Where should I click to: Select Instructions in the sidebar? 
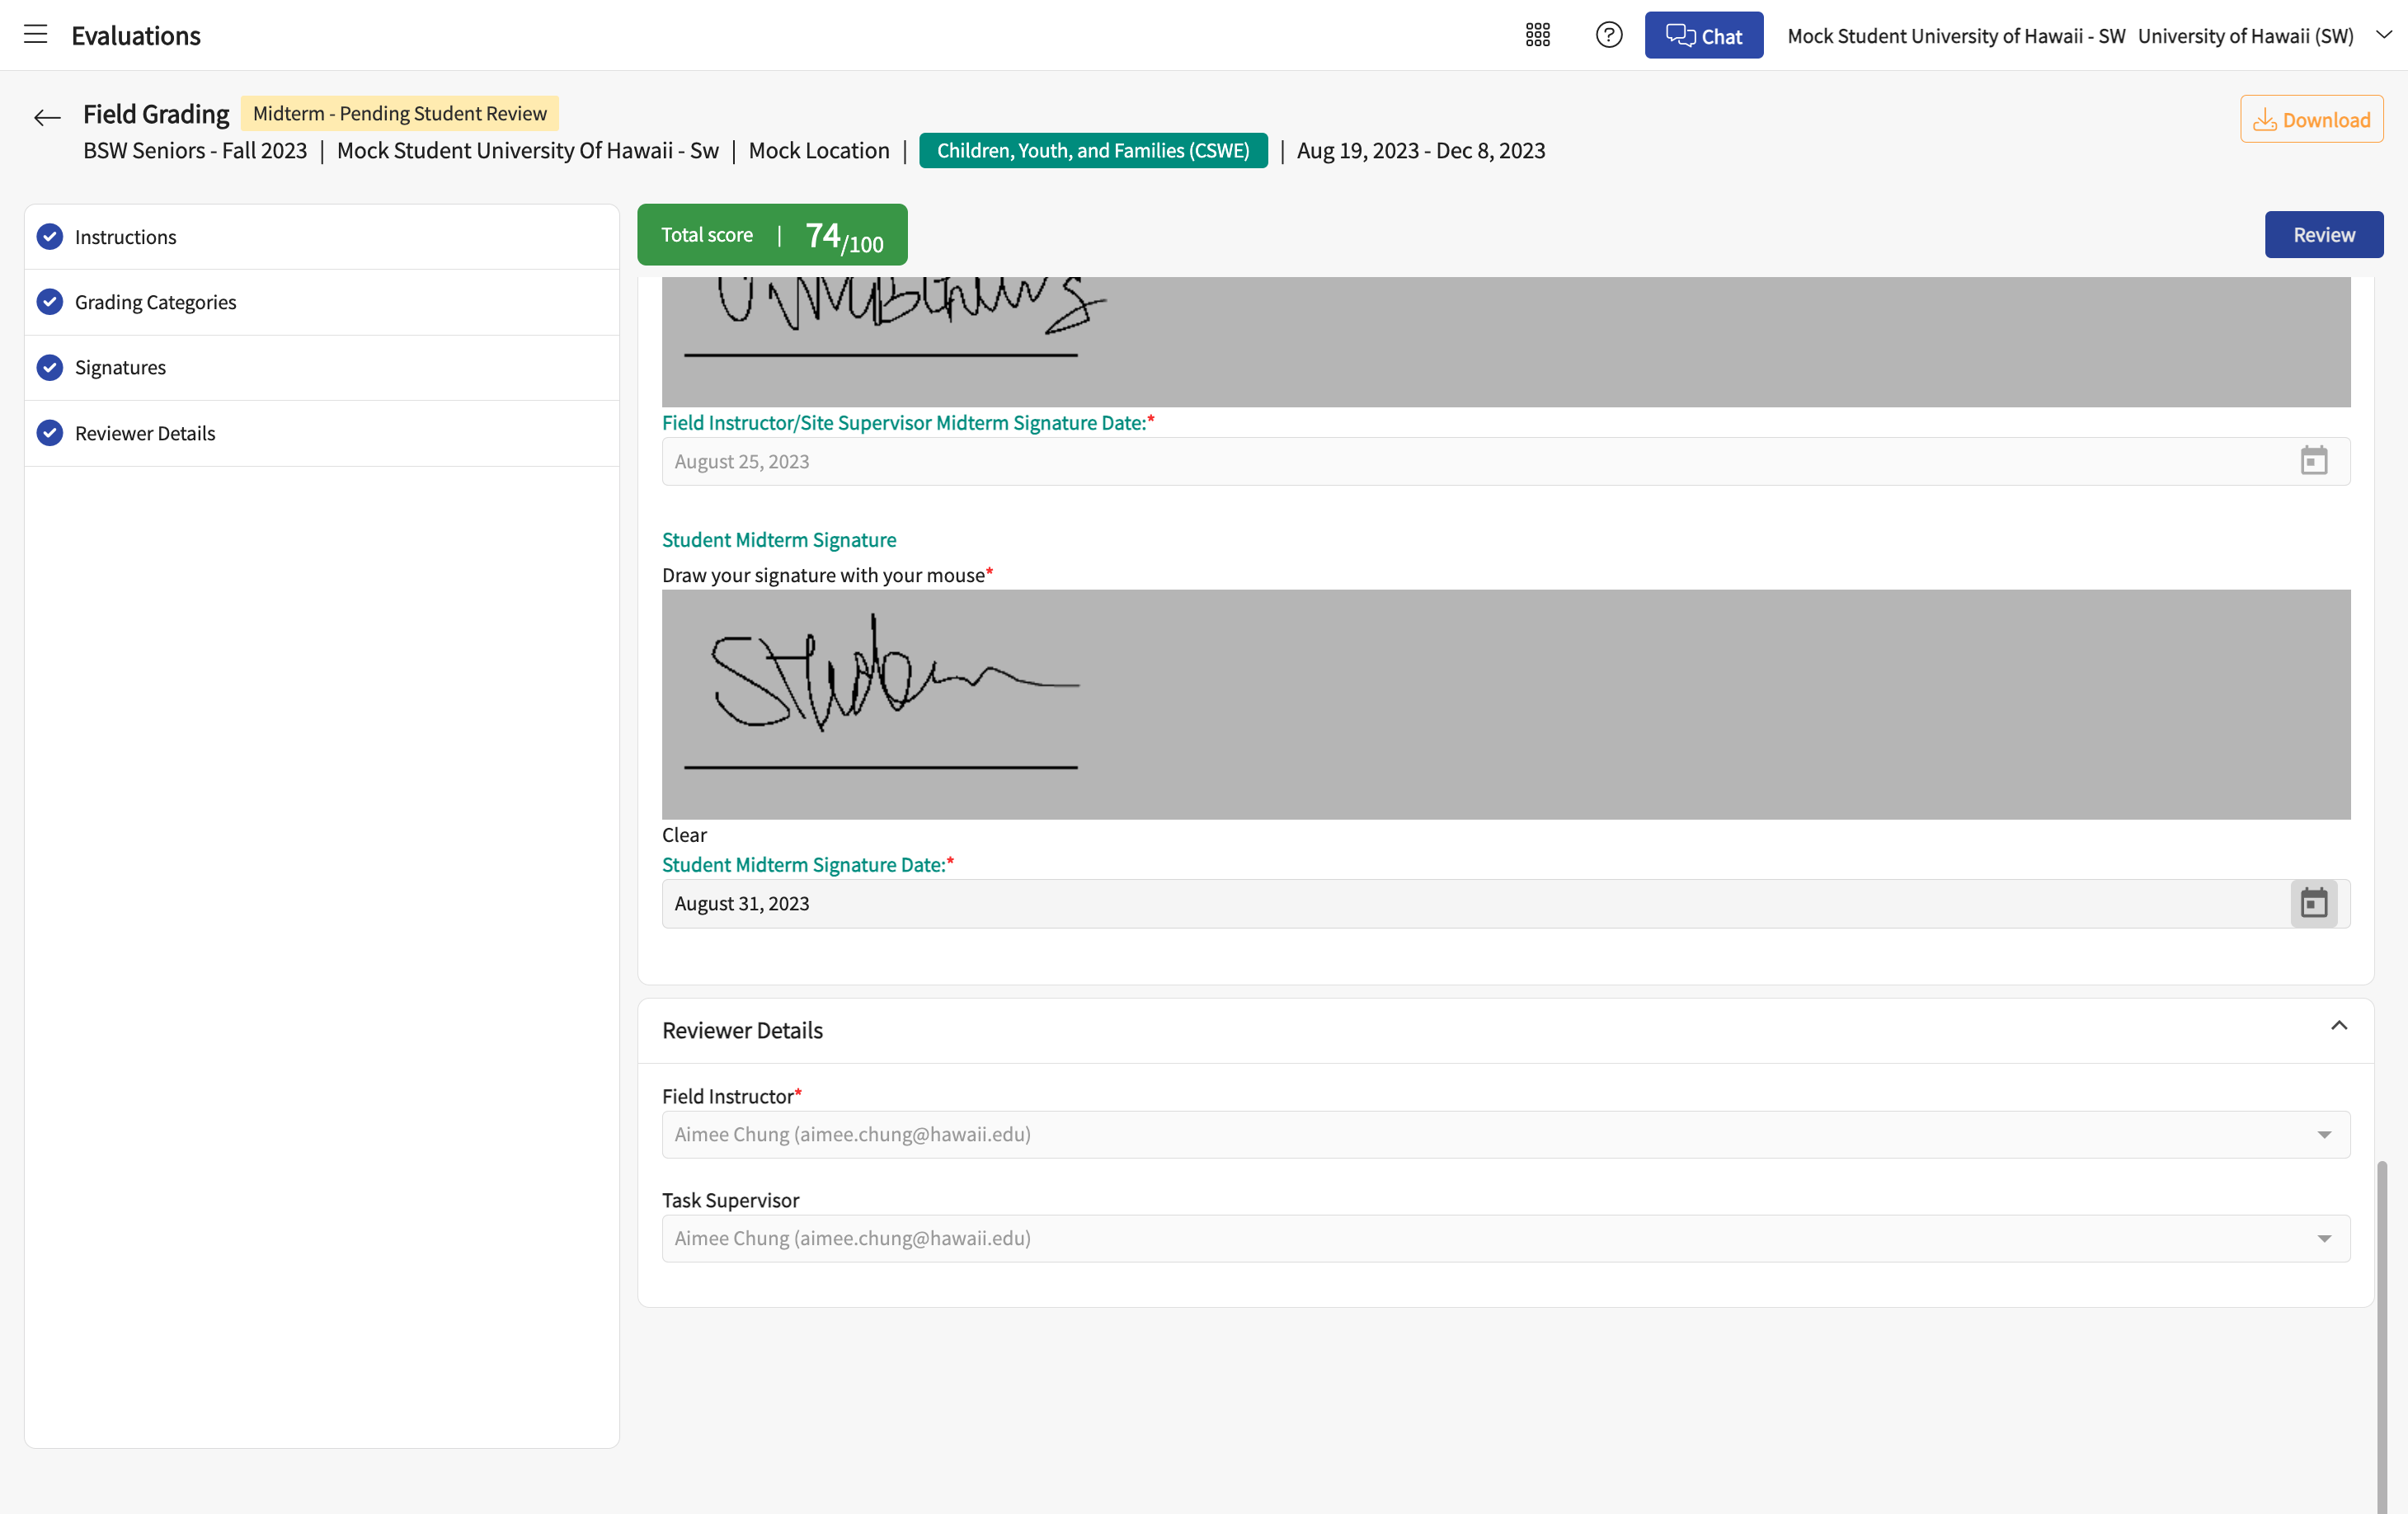322,237
